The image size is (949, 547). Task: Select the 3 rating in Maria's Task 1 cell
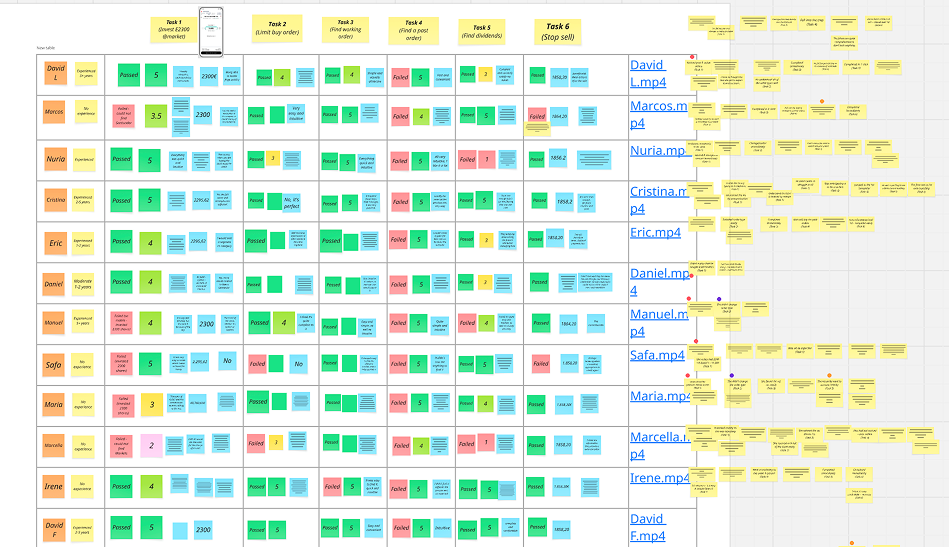tap(152, 405)
